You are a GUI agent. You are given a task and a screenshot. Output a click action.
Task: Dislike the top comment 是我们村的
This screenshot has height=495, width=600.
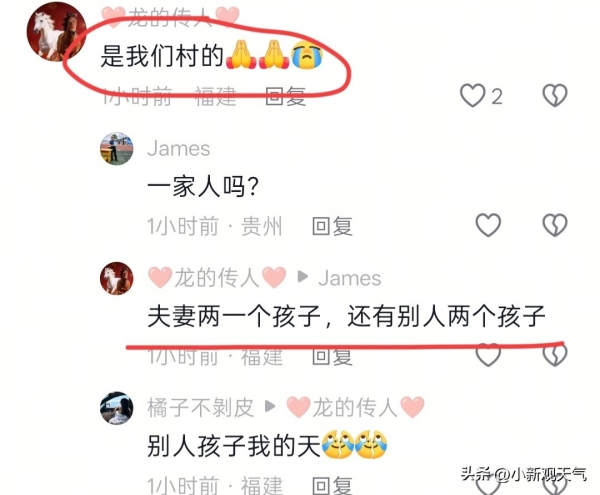click(555, 96)
